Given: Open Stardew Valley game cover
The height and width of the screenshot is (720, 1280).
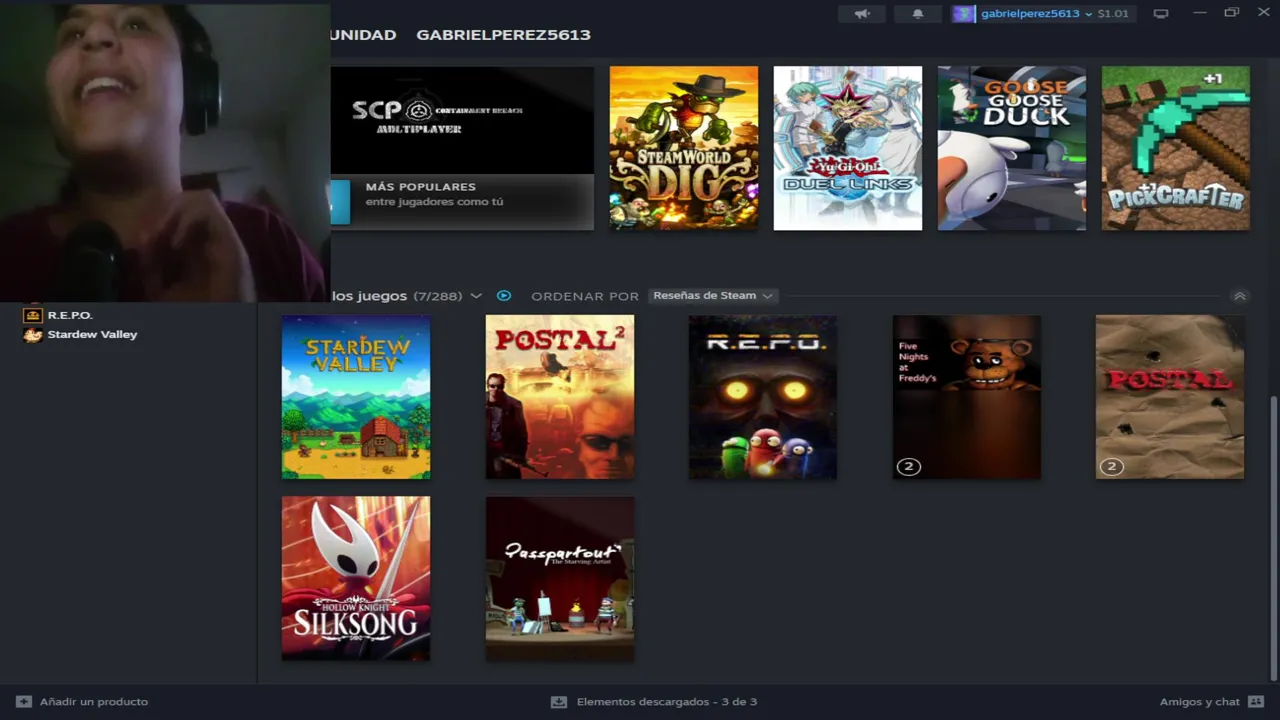Looking at the screenshot, I should pos(356,397).
